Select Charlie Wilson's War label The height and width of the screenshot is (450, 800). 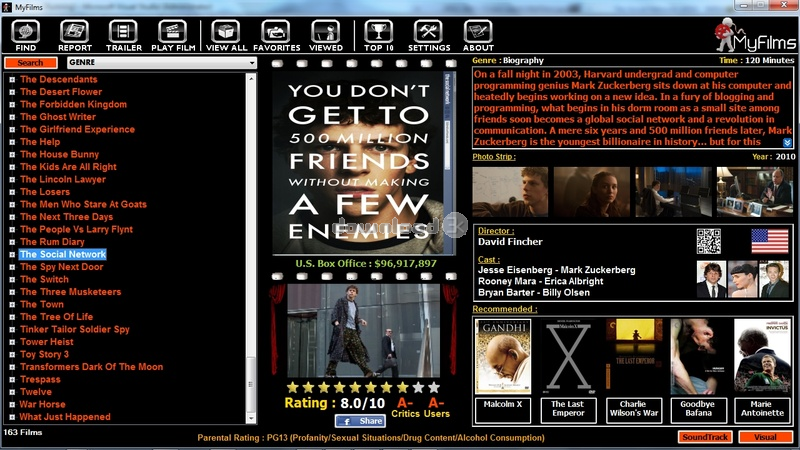[x=634, y=410]
